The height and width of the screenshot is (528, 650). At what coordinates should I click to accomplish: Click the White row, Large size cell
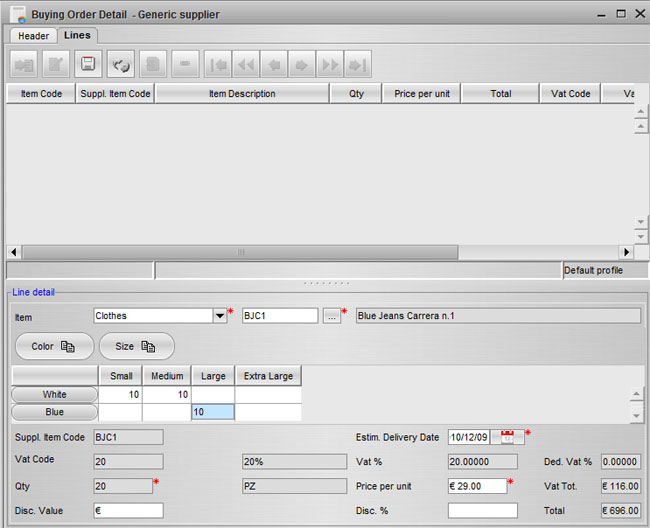click(x=212, y=395)
